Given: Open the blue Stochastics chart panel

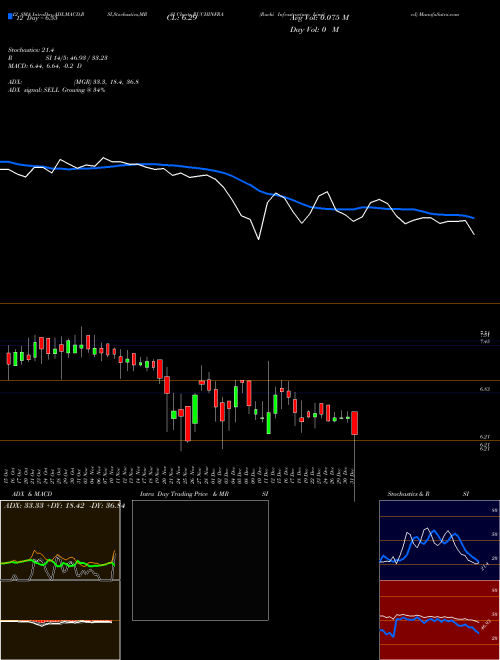Looking at the screenshot, I should (439, 540).
